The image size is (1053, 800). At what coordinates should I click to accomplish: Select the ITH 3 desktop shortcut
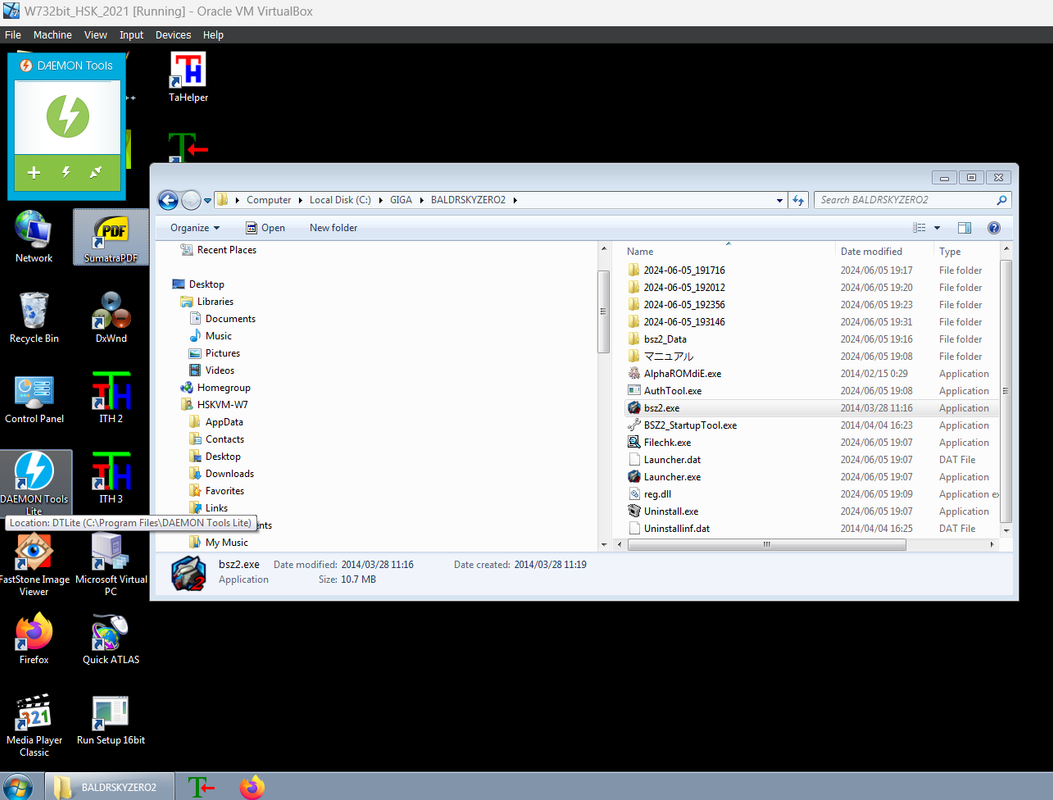111,479
